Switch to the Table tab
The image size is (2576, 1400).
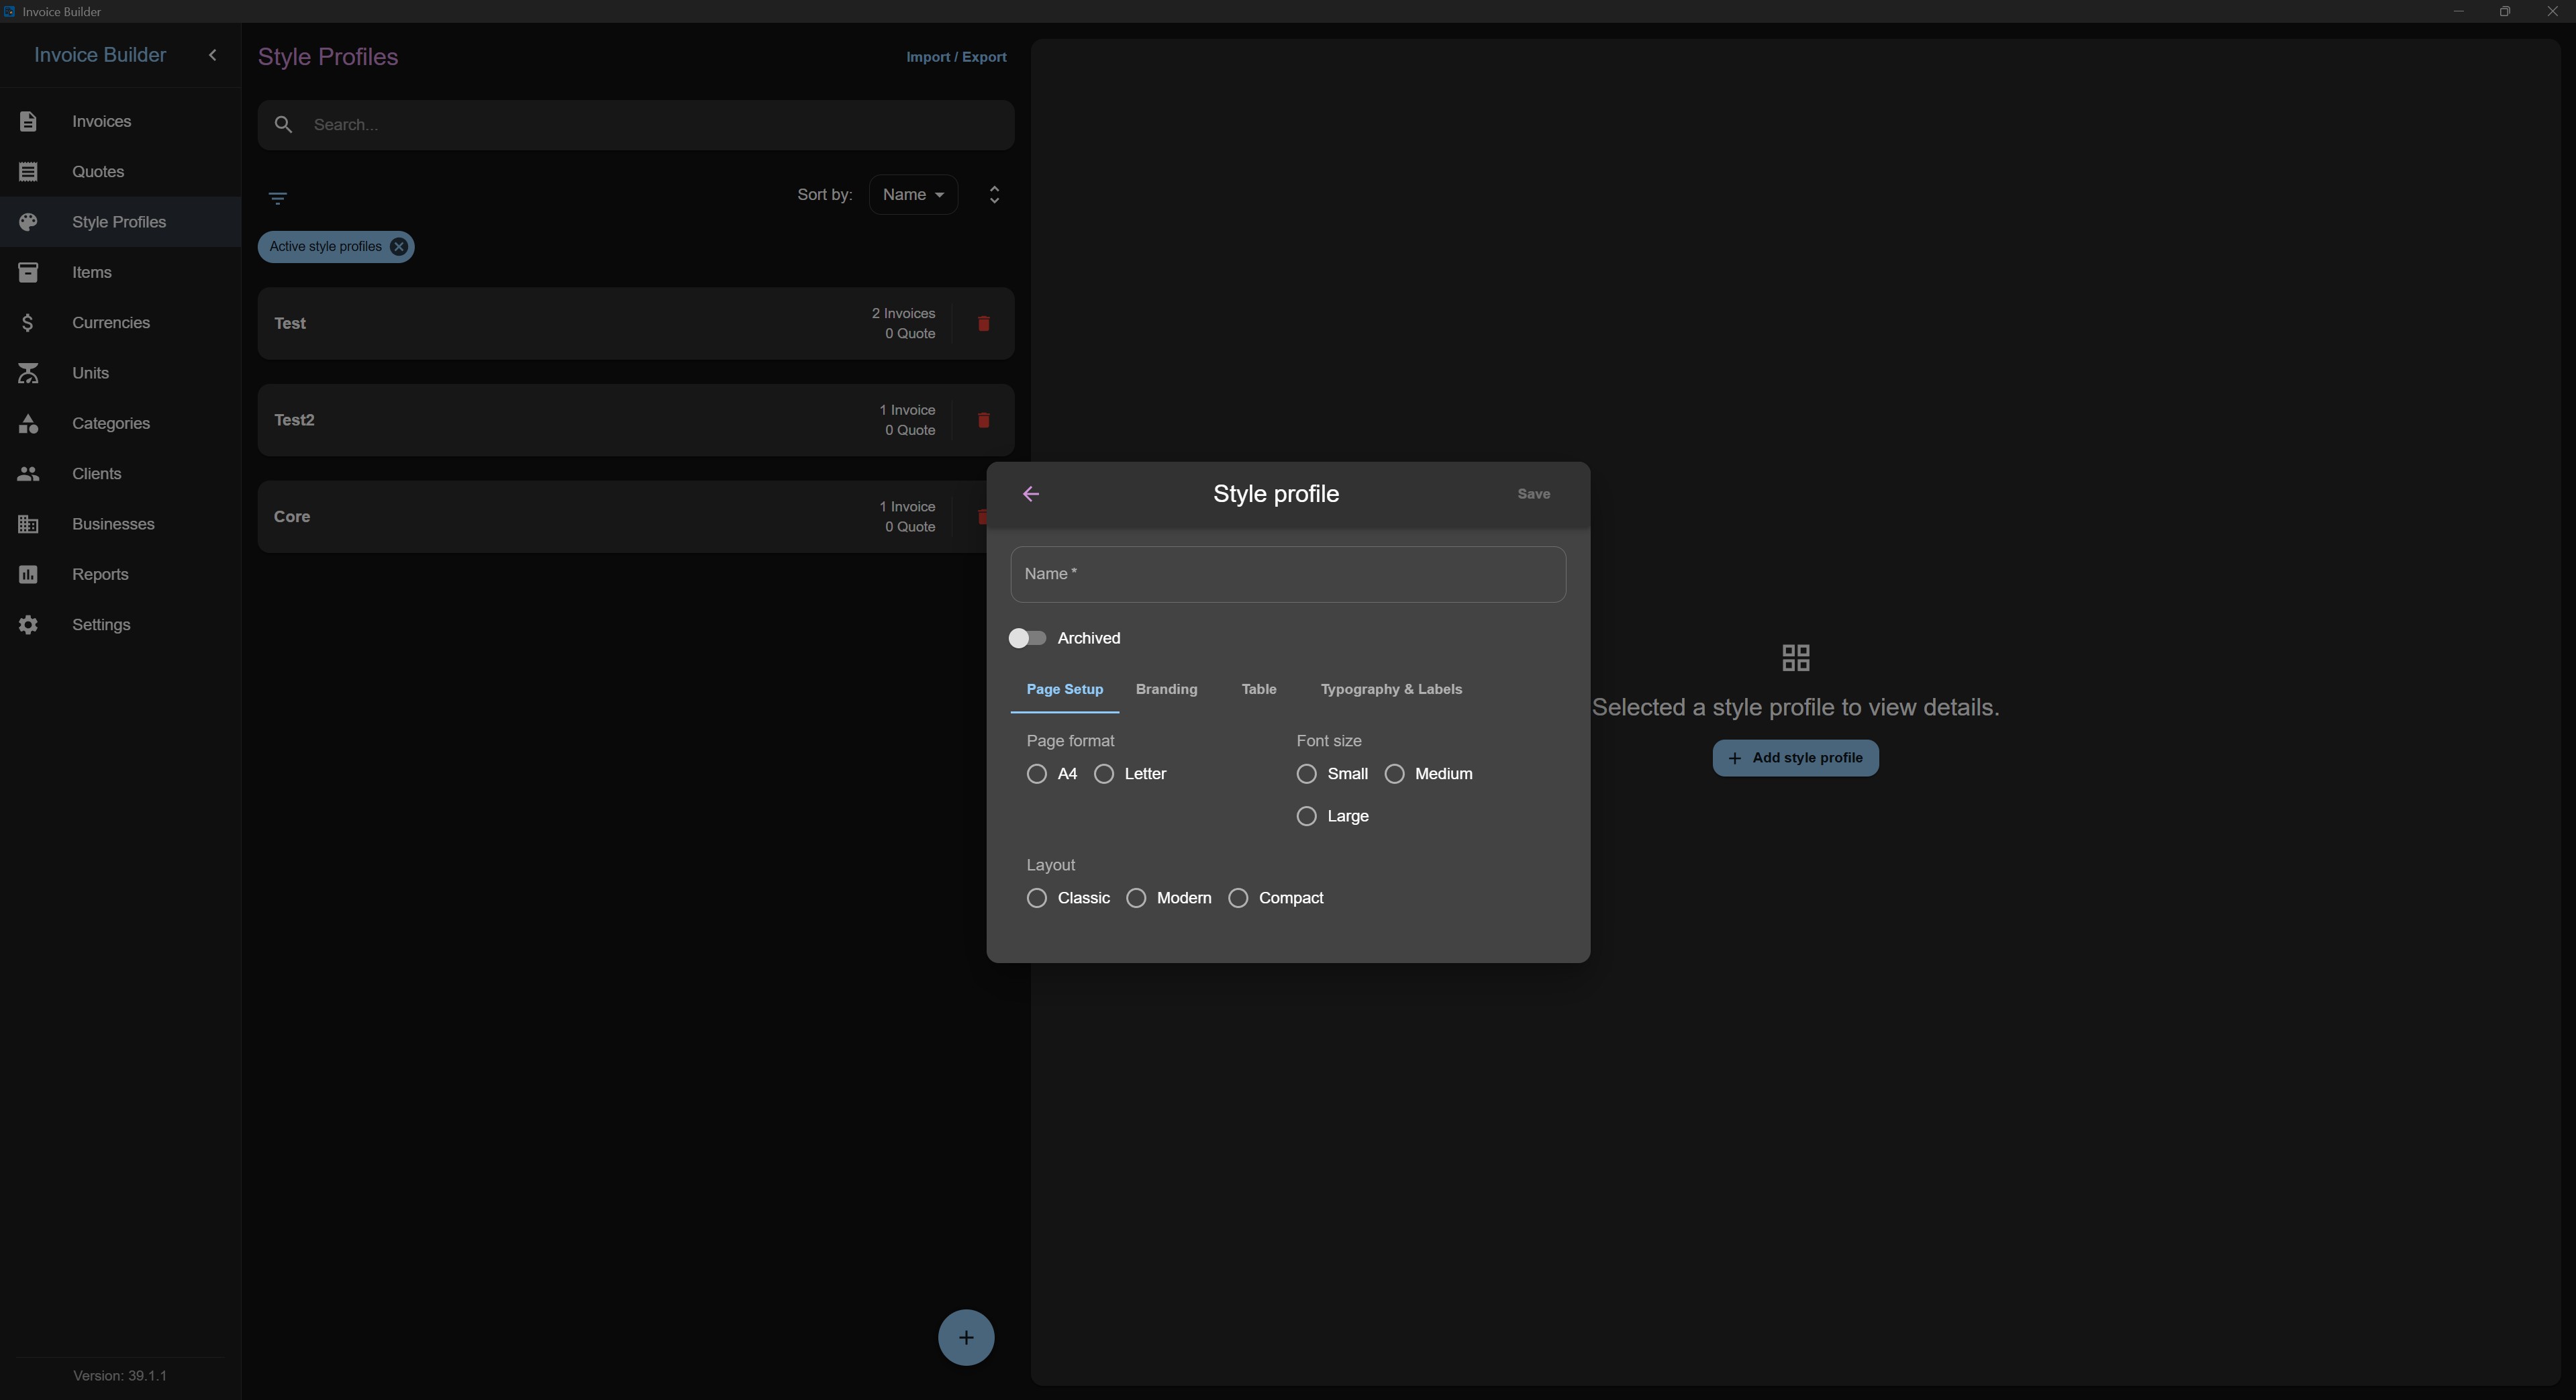coord(1258,689)
